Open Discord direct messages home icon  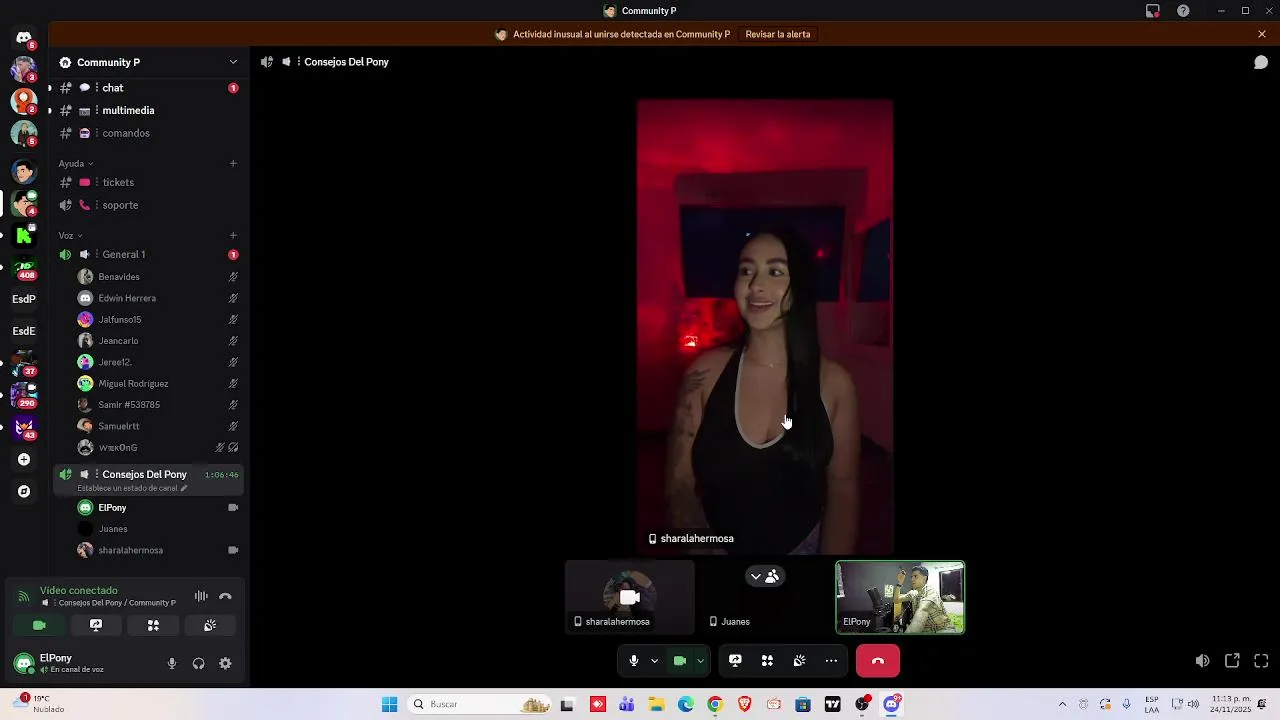(24, 38)
